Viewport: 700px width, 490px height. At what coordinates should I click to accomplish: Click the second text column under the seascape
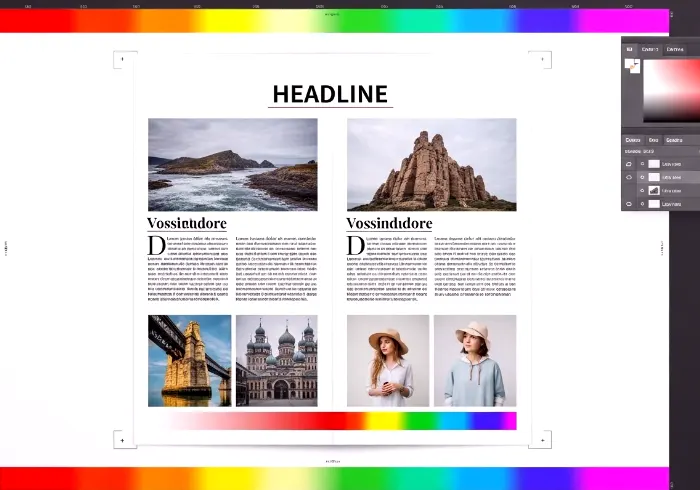point(276,269)
